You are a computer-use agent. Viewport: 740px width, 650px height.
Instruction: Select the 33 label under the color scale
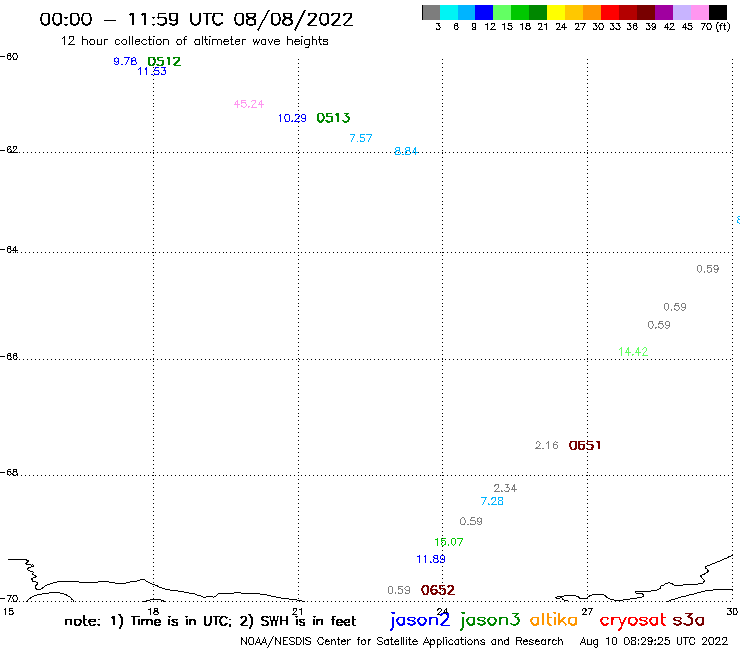pos(614,27)
